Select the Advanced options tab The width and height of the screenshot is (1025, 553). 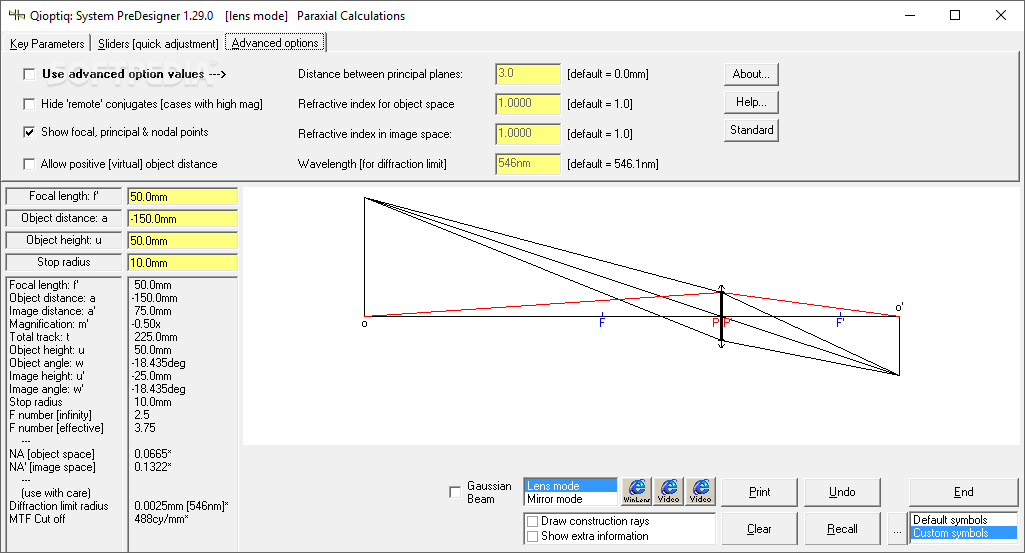tap(275, 42)
